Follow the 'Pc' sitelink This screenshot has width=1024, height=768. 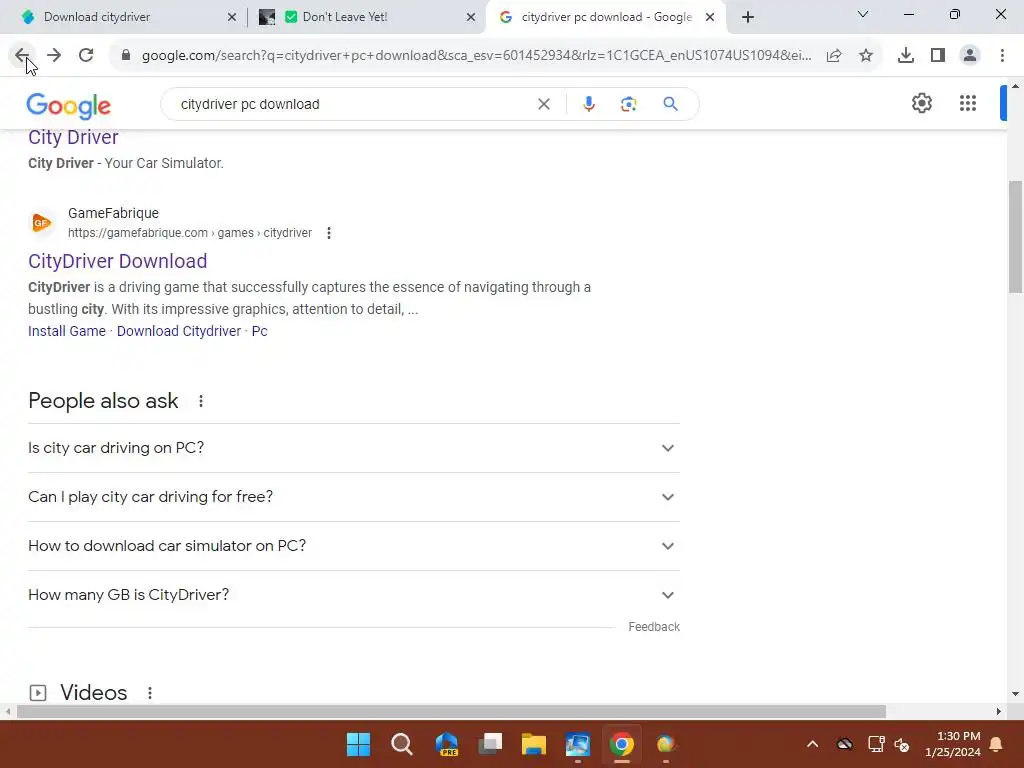point(259,331)
